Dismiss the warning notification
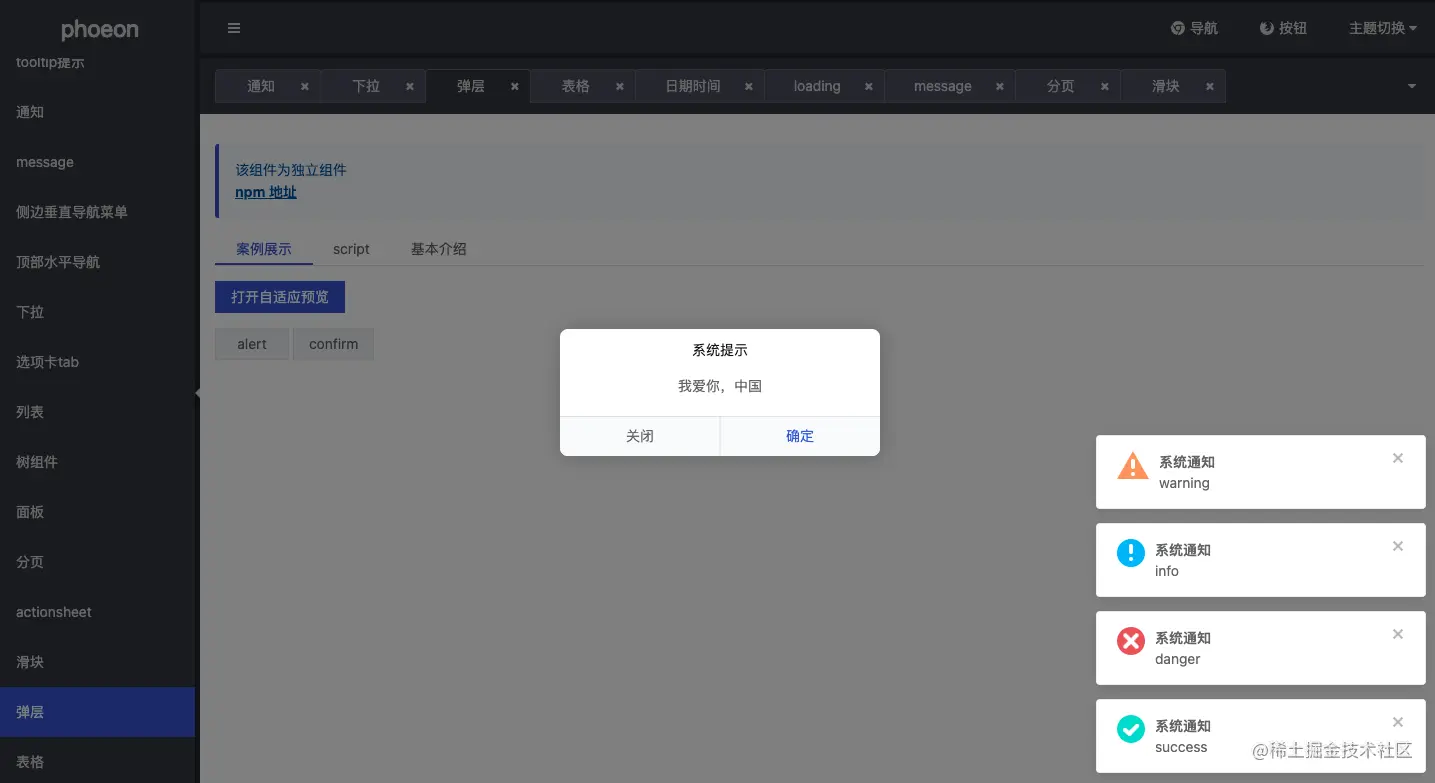The image size is (1435, 783). (x=1398, y=458)
